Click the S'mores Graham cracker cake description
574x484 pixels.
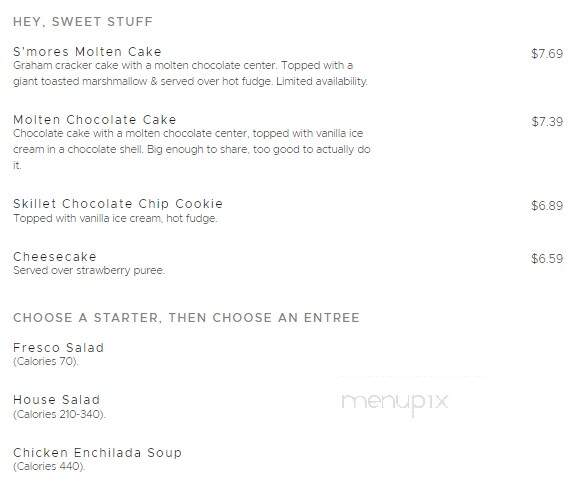pyautogui.click(x=190, y=73)
